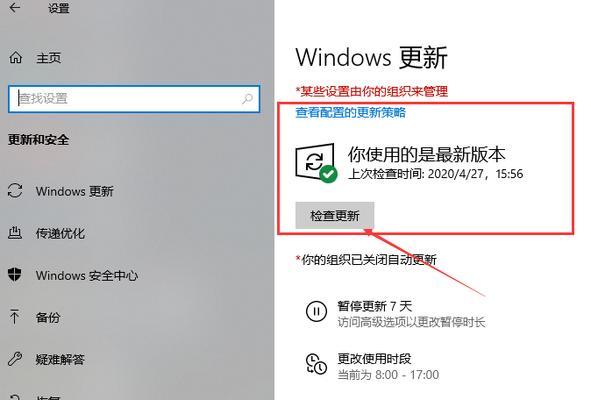This screenshot has height=400, width=591.
Task: Click the 传递优化 delivery icon
Action: point(15,233)
